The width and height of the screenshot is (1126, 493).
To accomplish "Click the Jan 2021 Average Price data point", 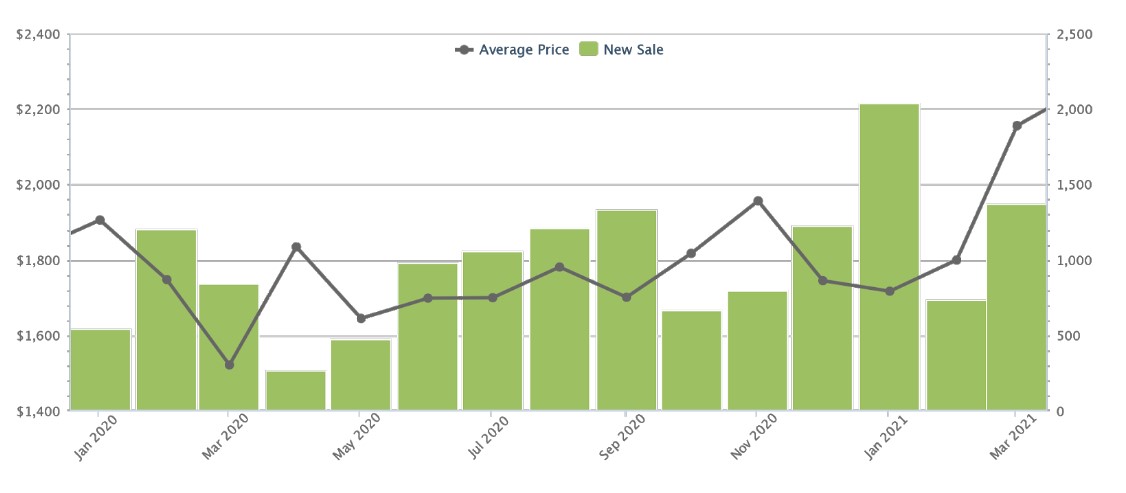I will click(889, 291).
